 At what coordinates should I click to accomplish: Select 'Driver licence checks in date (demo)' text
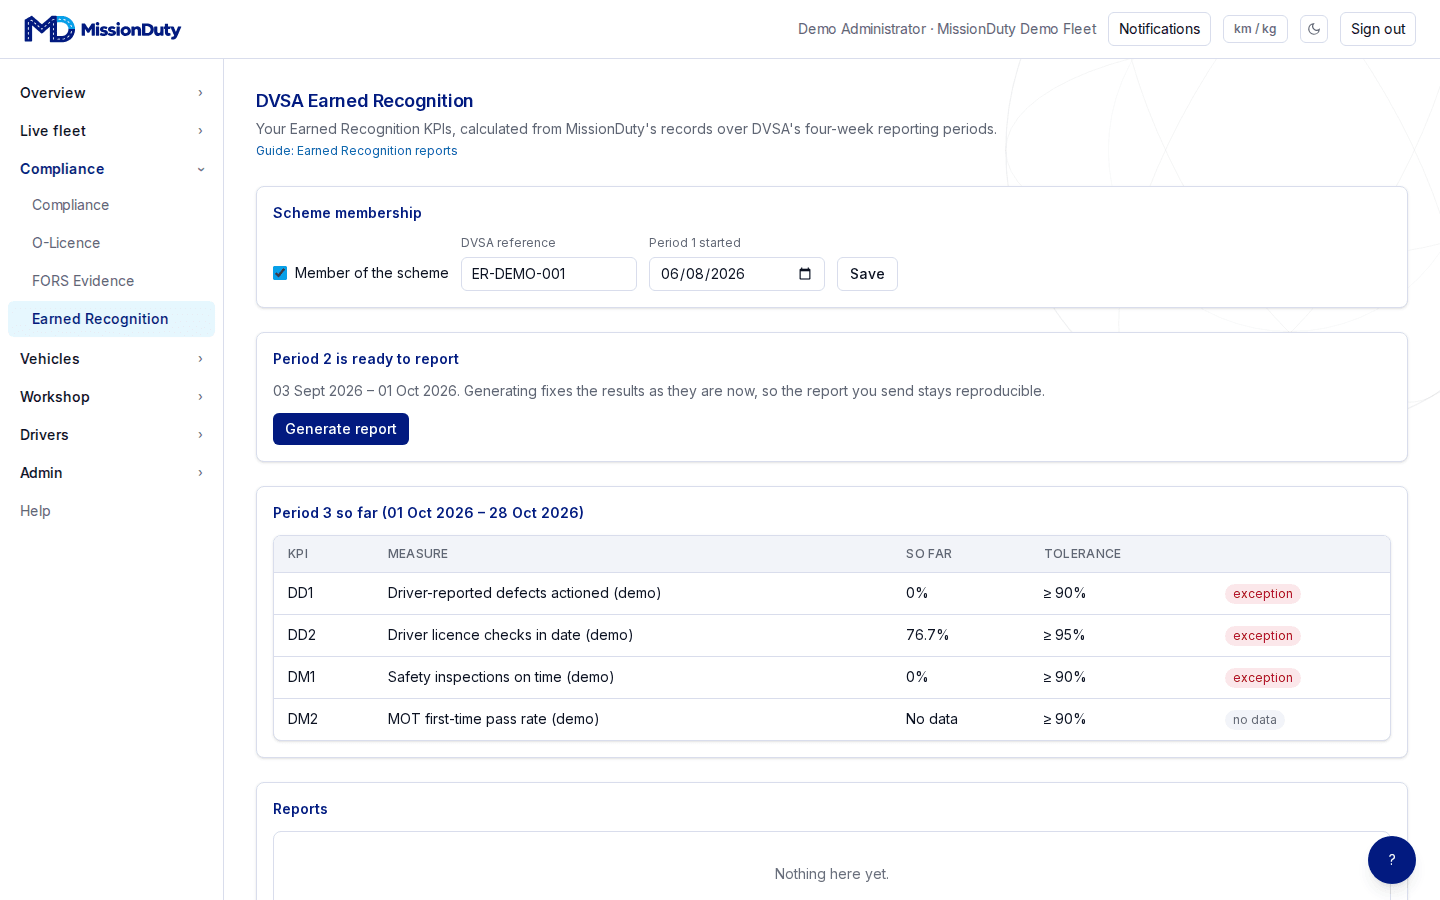(511, 635)
